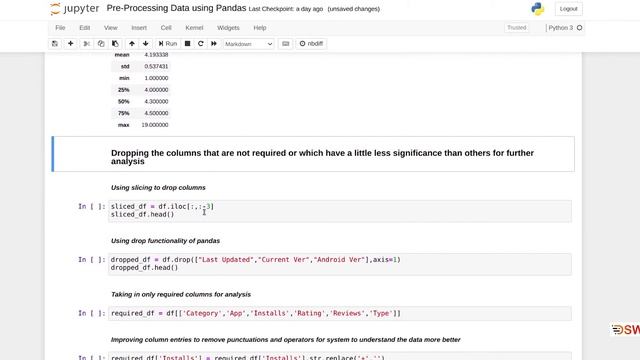
Task: Select 'Improving column entries' markdown text
Action: [x=286, y=340]
